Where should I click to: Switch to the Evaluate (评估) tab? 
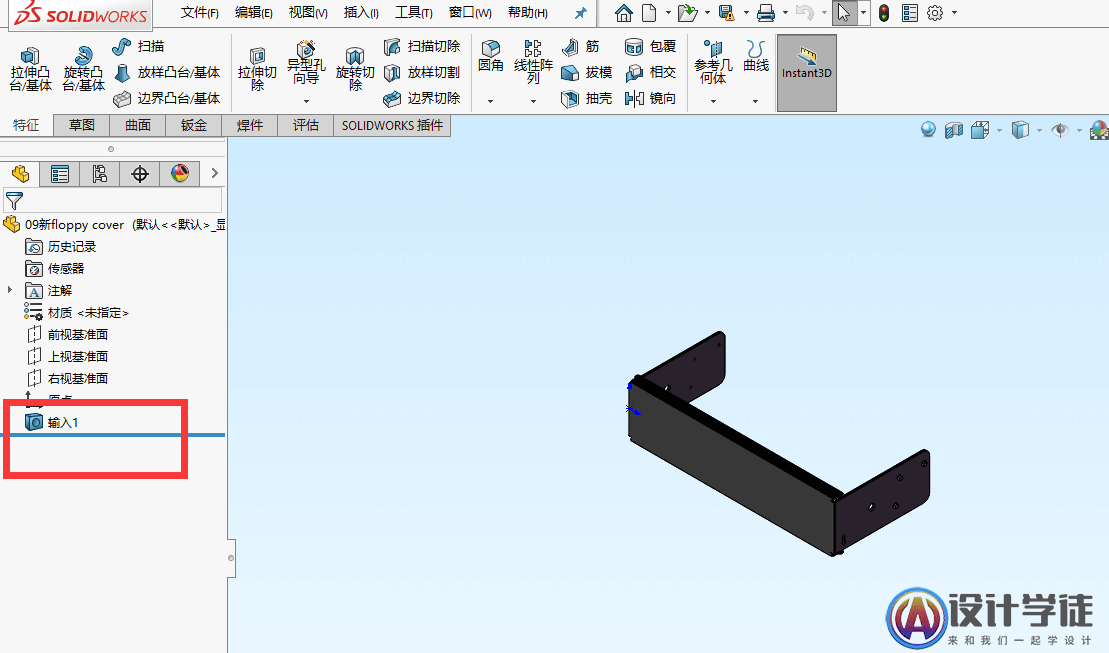(306, 125)
